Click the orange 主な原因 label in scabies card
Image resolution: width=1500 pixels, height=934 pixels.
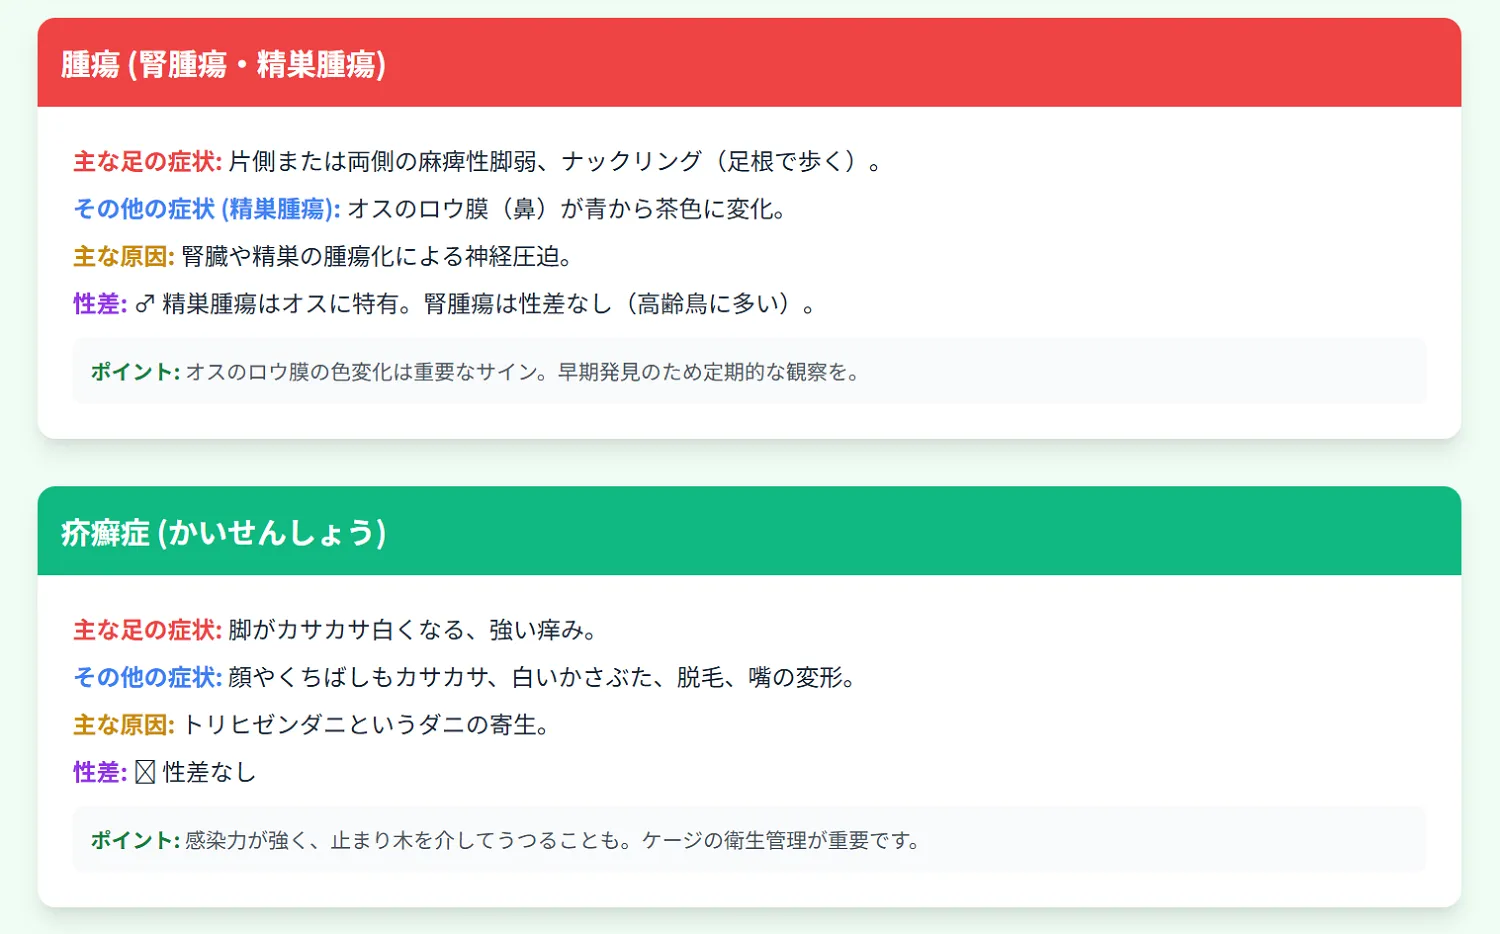(x=124, y=725)
